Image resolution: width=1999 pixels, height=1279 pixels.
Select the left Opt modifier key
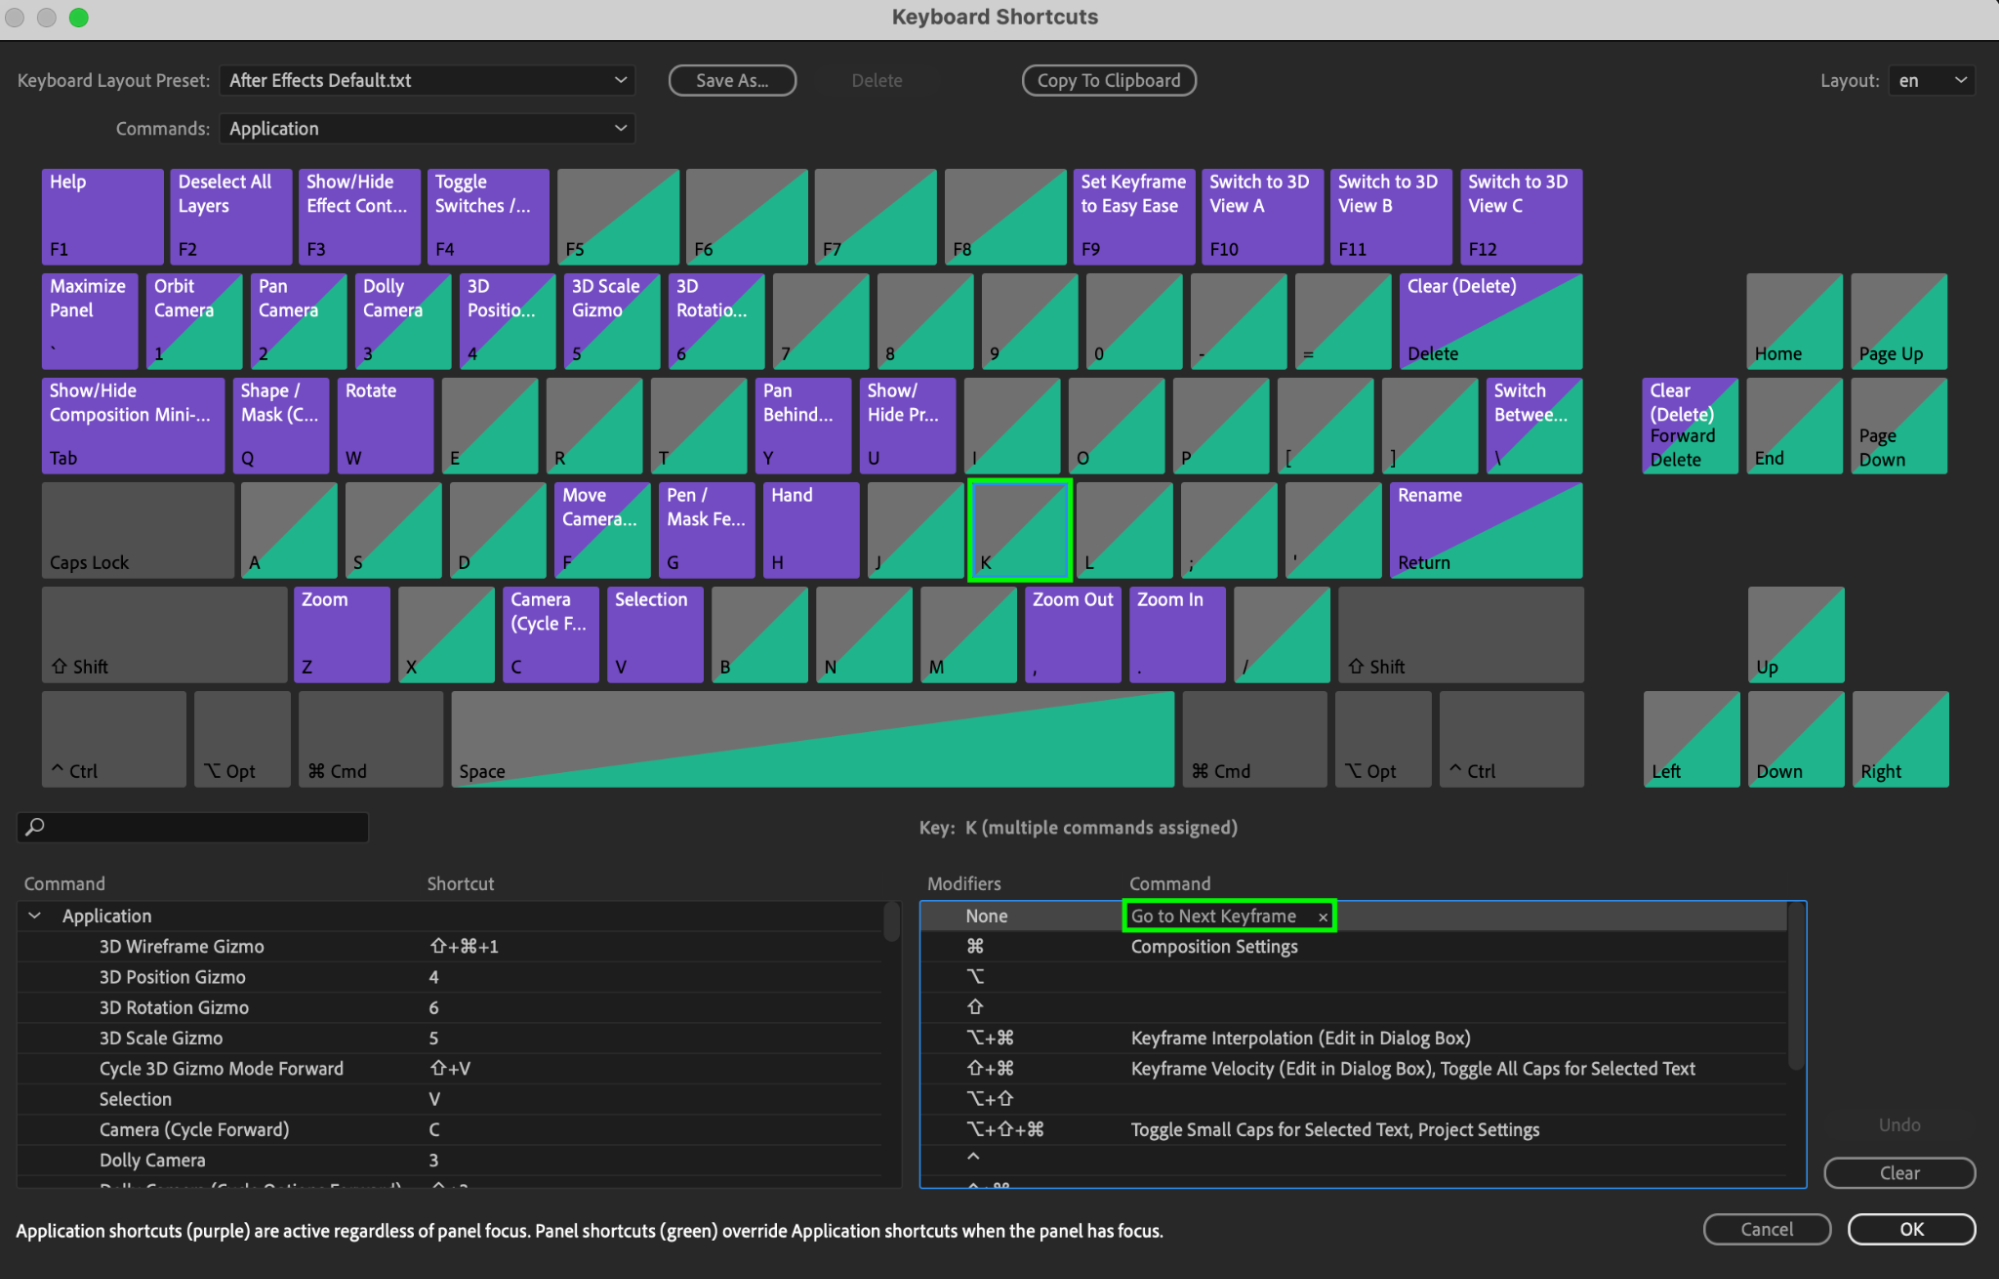tap(242, 739)
